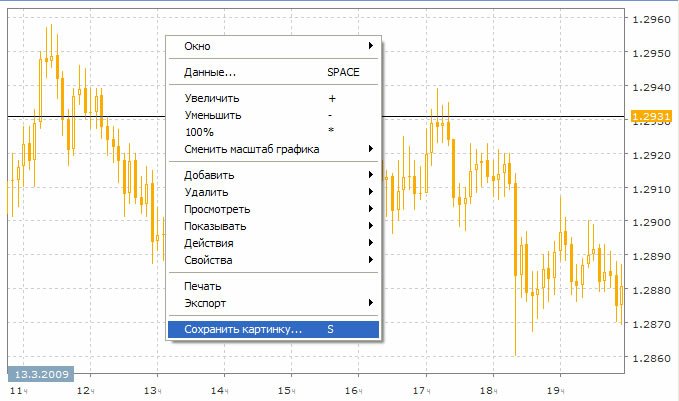The image size is (679, 401).
Task: Open the Окно submenu
Action: click(197, 46)
